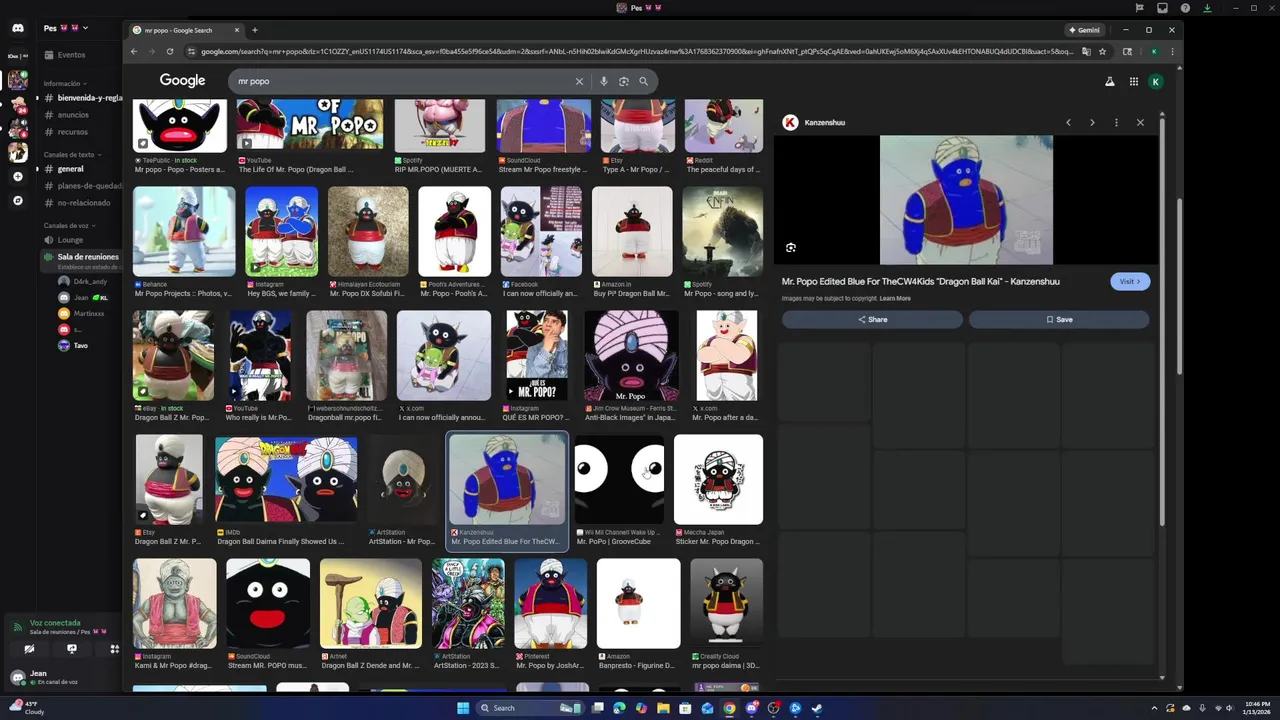The width and height of the screenshot is (1280, 720).
Task: Select Sala de reuniones voice channel
Action: pos(82,261)
